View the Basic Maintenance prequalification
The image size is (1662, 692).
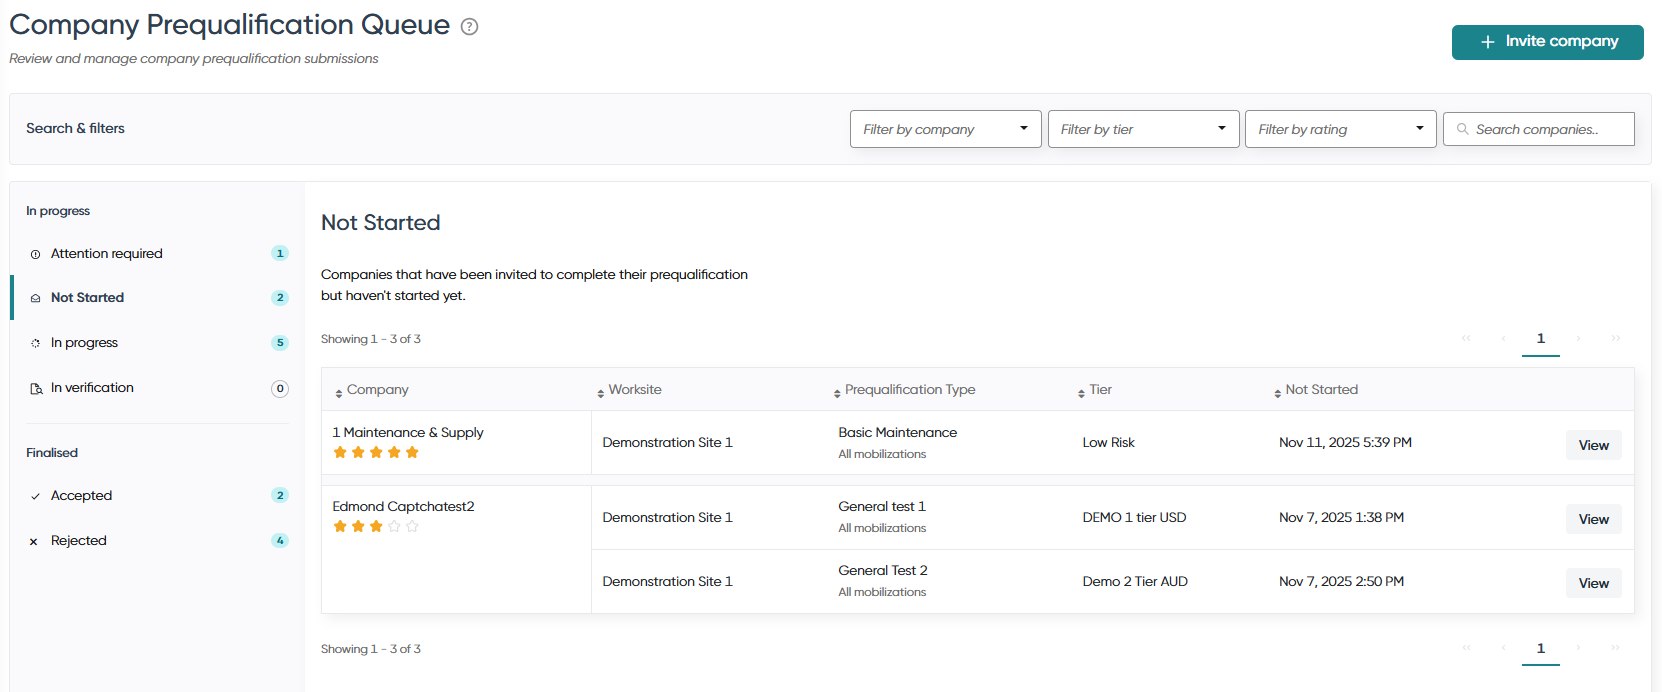click(1594, 445)
